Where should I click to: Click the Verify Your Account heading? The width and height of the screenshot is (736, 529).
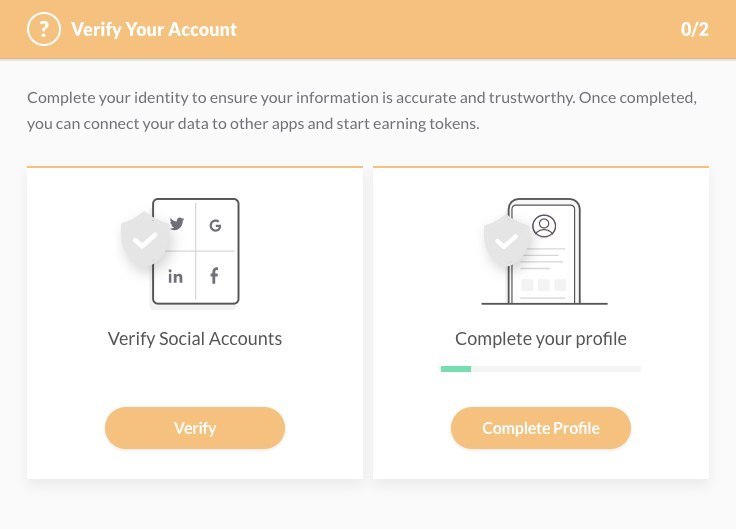pyautogui.click(x=154, y=29)
